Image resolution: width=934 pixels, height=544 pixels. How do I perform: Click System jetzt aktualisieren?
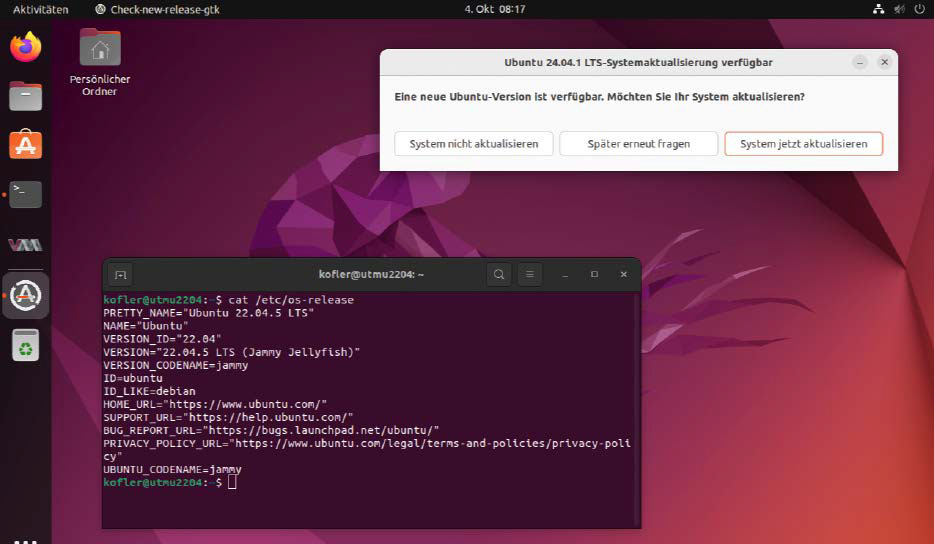[x=803, y=144]
